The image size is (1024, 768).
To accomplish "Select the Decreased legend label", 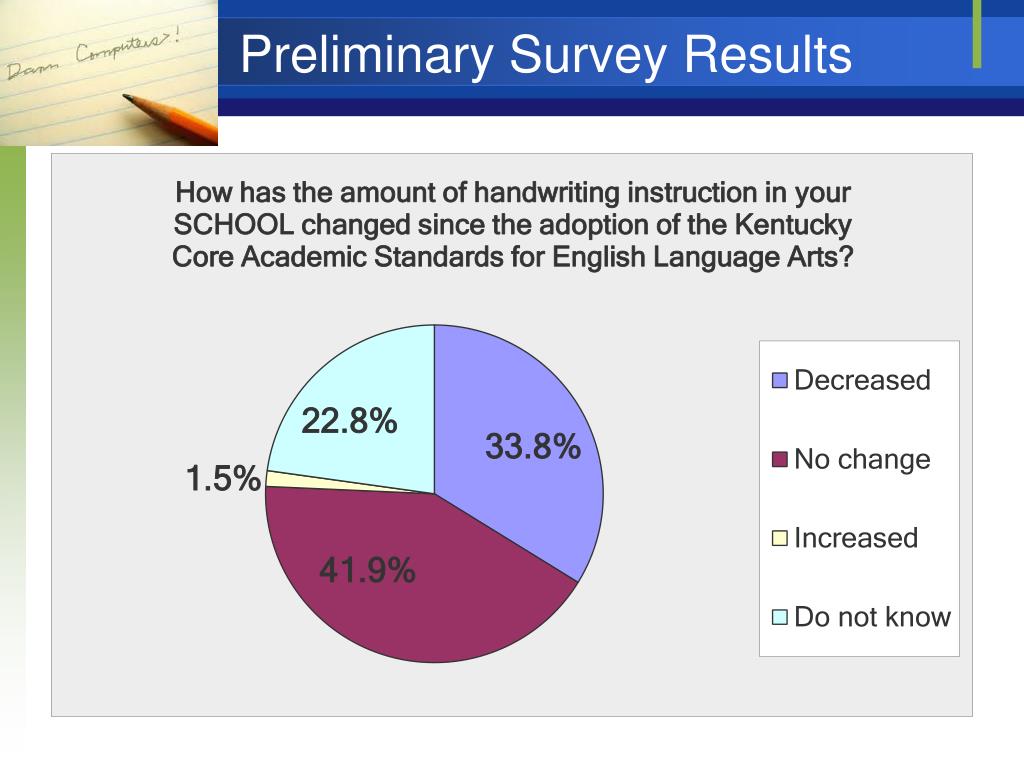I will pyautogui.click(x=862, y=380).
